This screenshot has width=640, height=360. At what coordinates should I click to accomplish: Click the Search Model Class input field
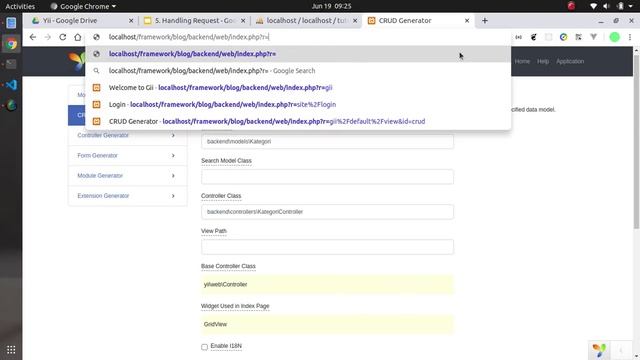[x=327, y=177]
